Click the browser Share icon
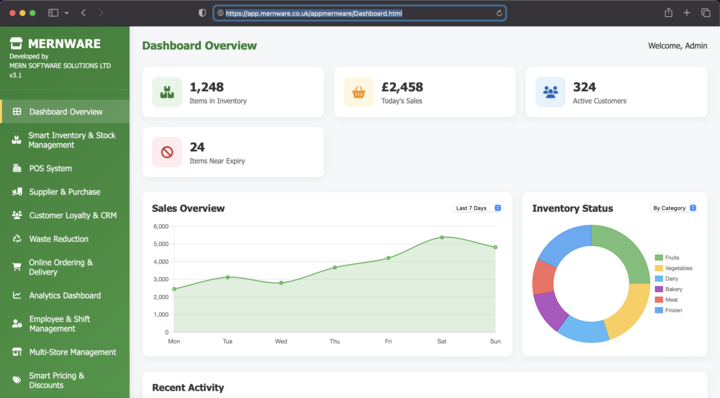The image size is (720, 398). point(669,13)
